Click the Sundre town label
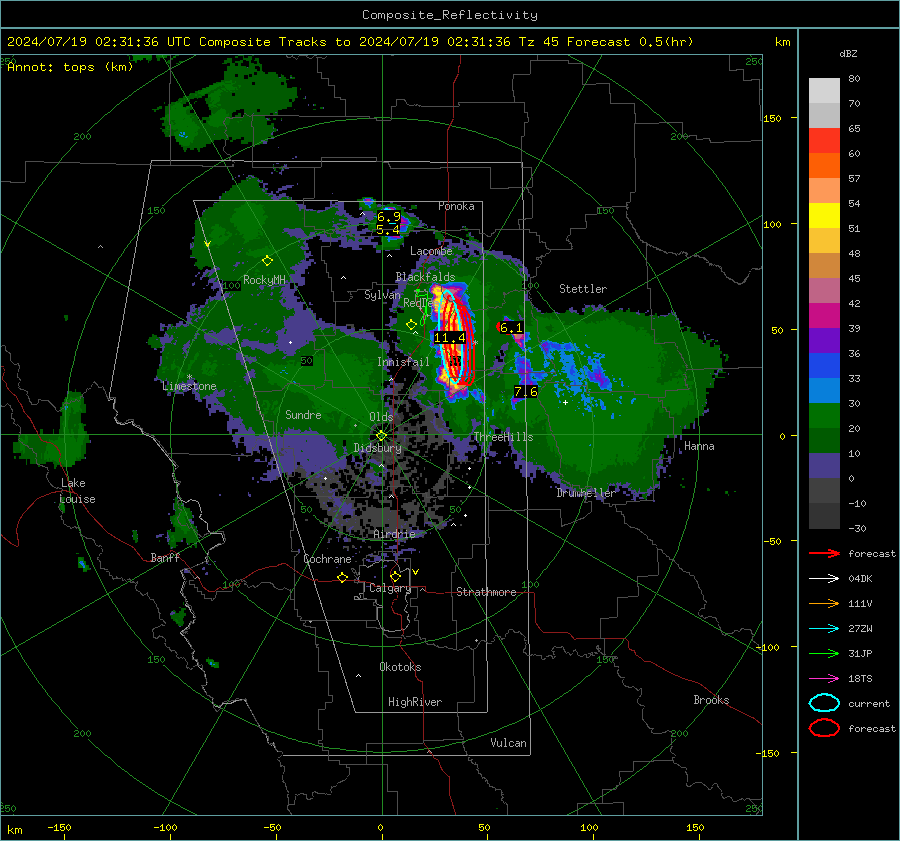 point(303,414)
